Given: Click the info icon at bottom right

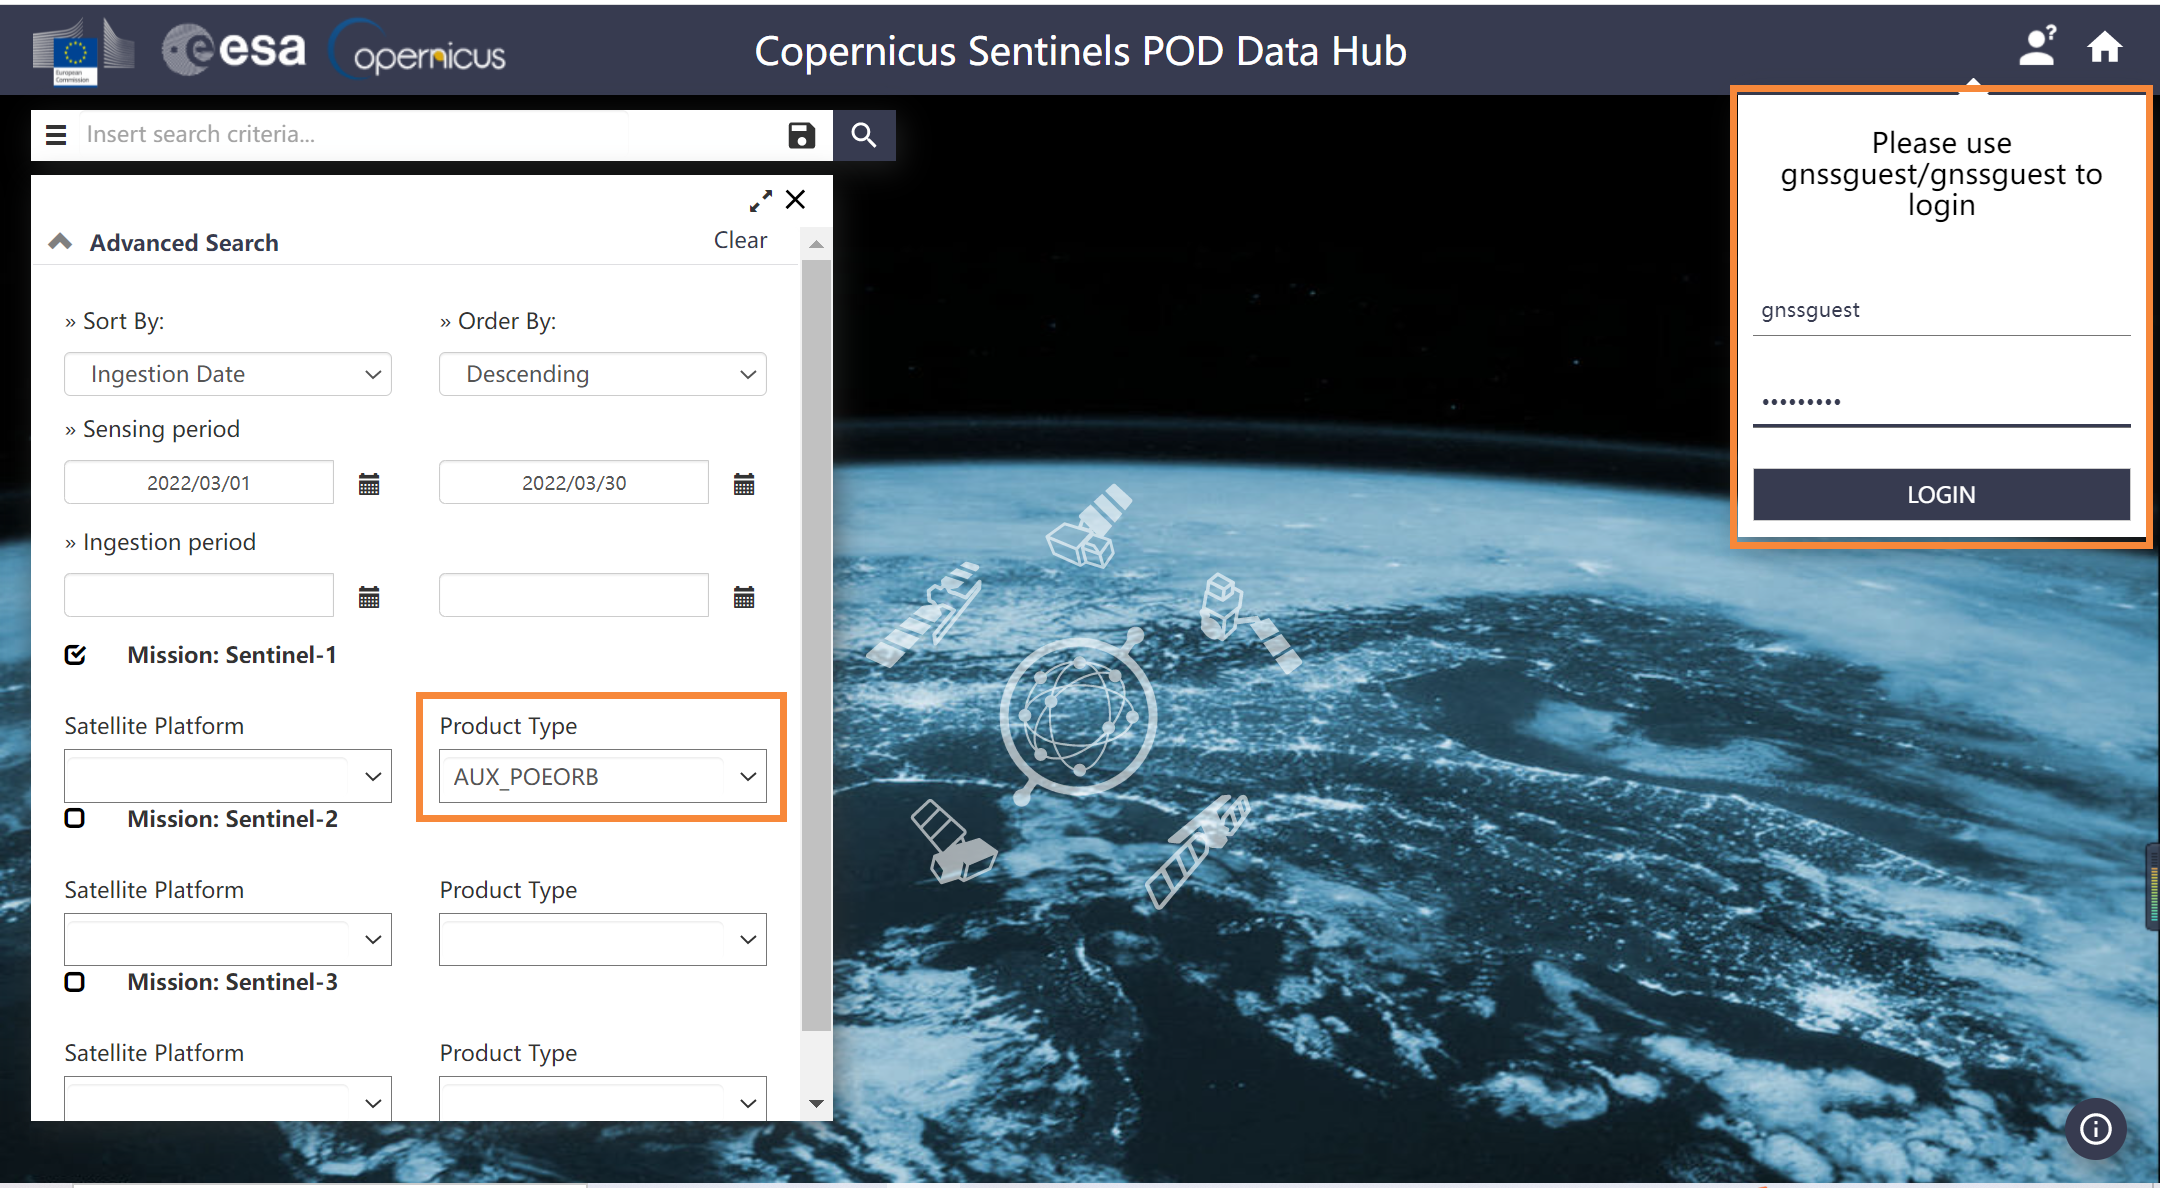Looking at the screenshot, I should 2096,1129.
